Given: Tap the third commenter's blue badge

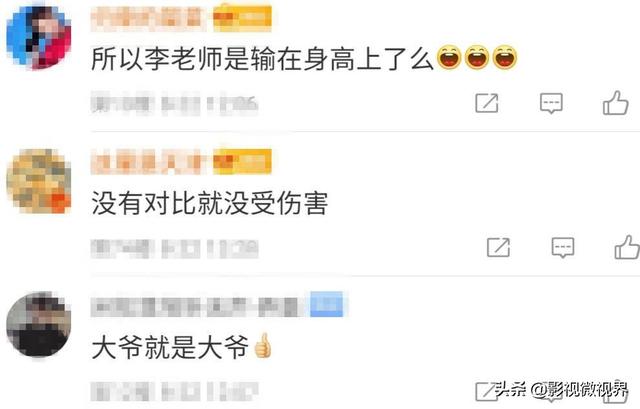Looking at the screenshot, I should pyautogui.click(x=327, y=305).
